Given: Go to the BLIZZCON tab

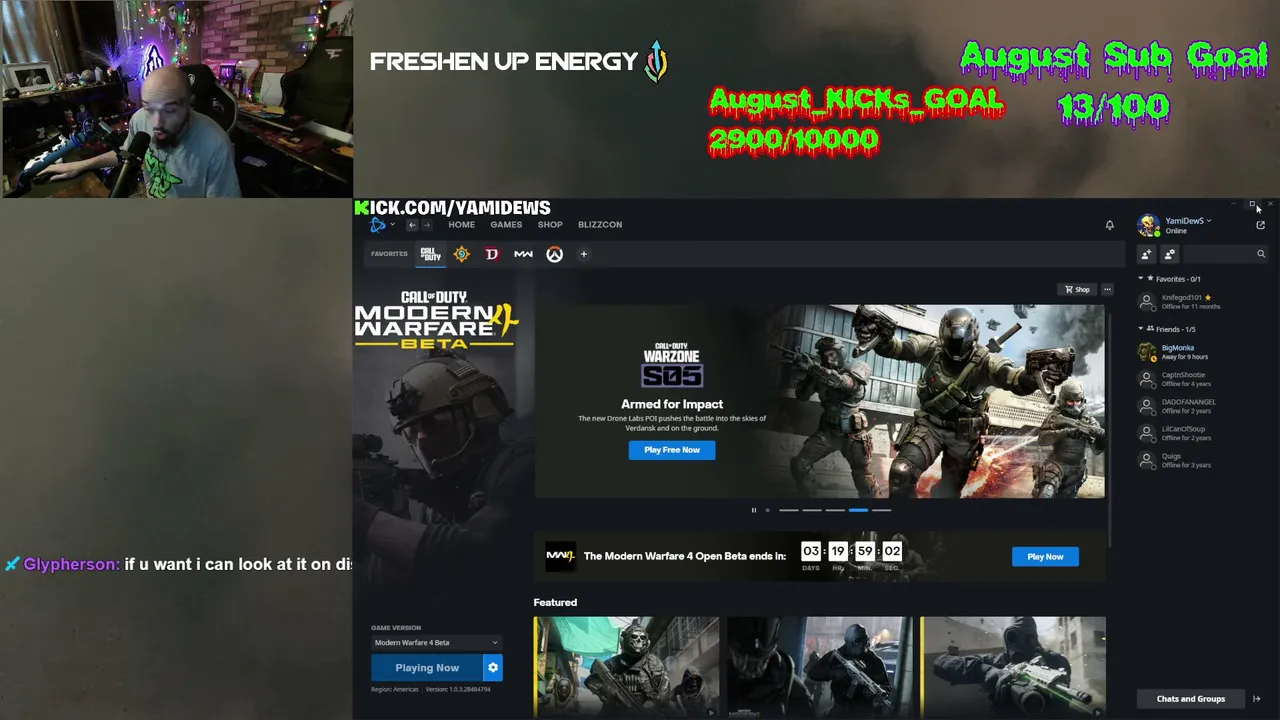Looking at the screenshot, I should (x=600, y=225).
